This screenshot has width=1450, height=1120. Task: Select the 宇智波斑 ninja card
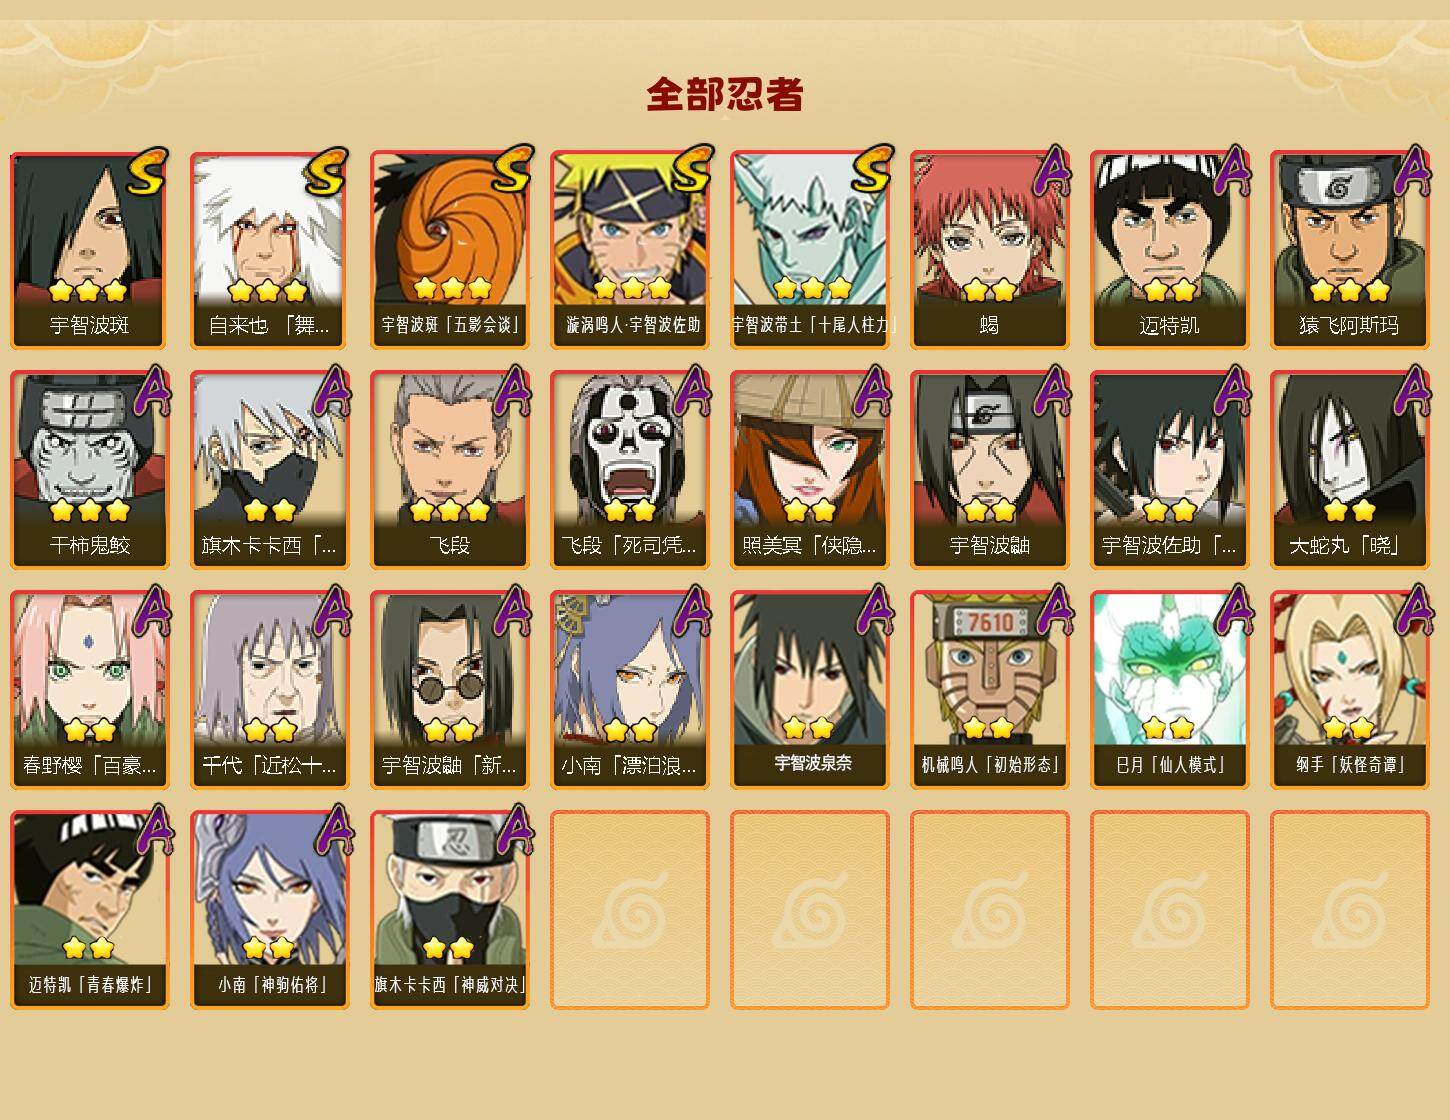[90, 251]
